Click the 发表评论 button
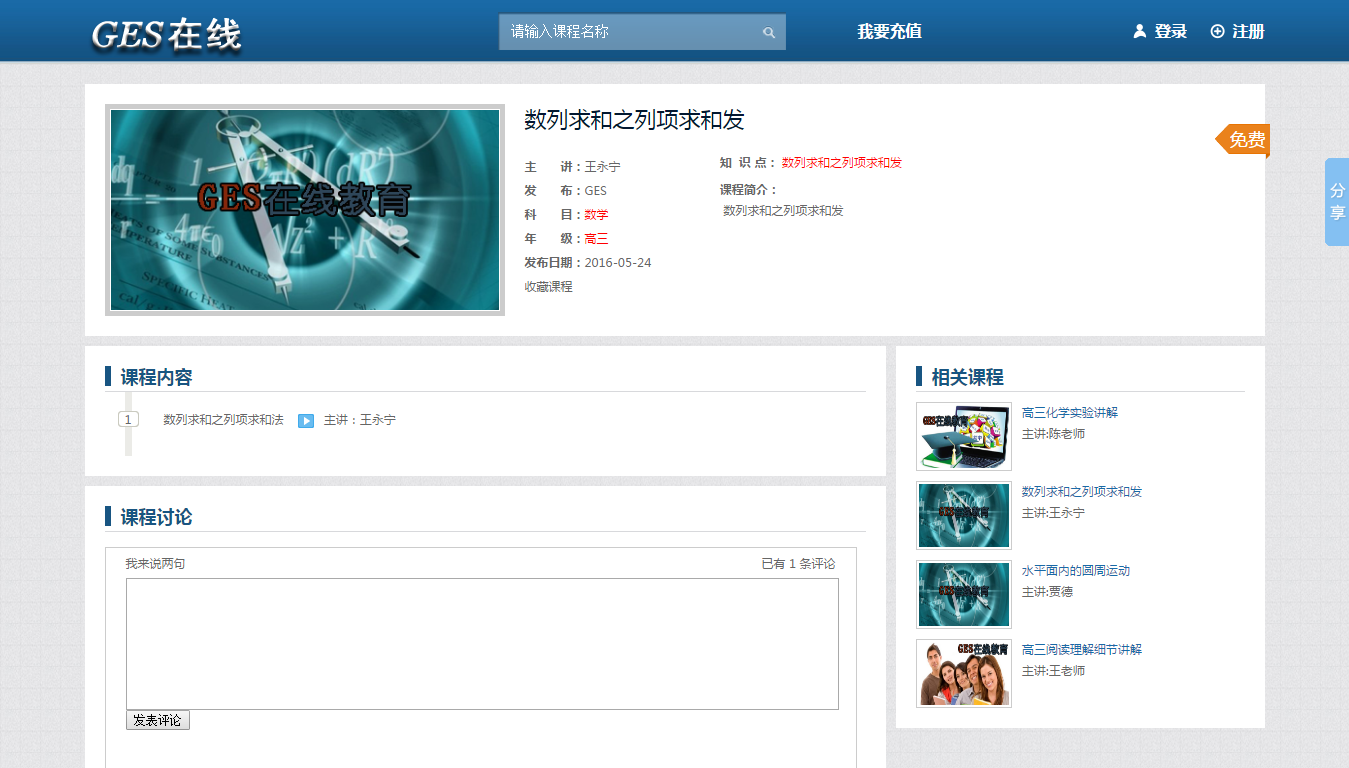Image resolution: width=1349 pixels, height=768 pixels. click(x=157, y=720)
